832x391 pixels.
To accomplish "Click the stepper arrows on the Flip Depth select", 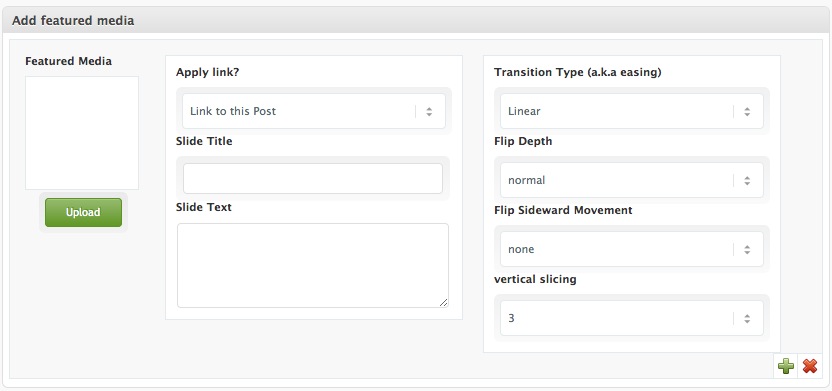I will [747, 180].
